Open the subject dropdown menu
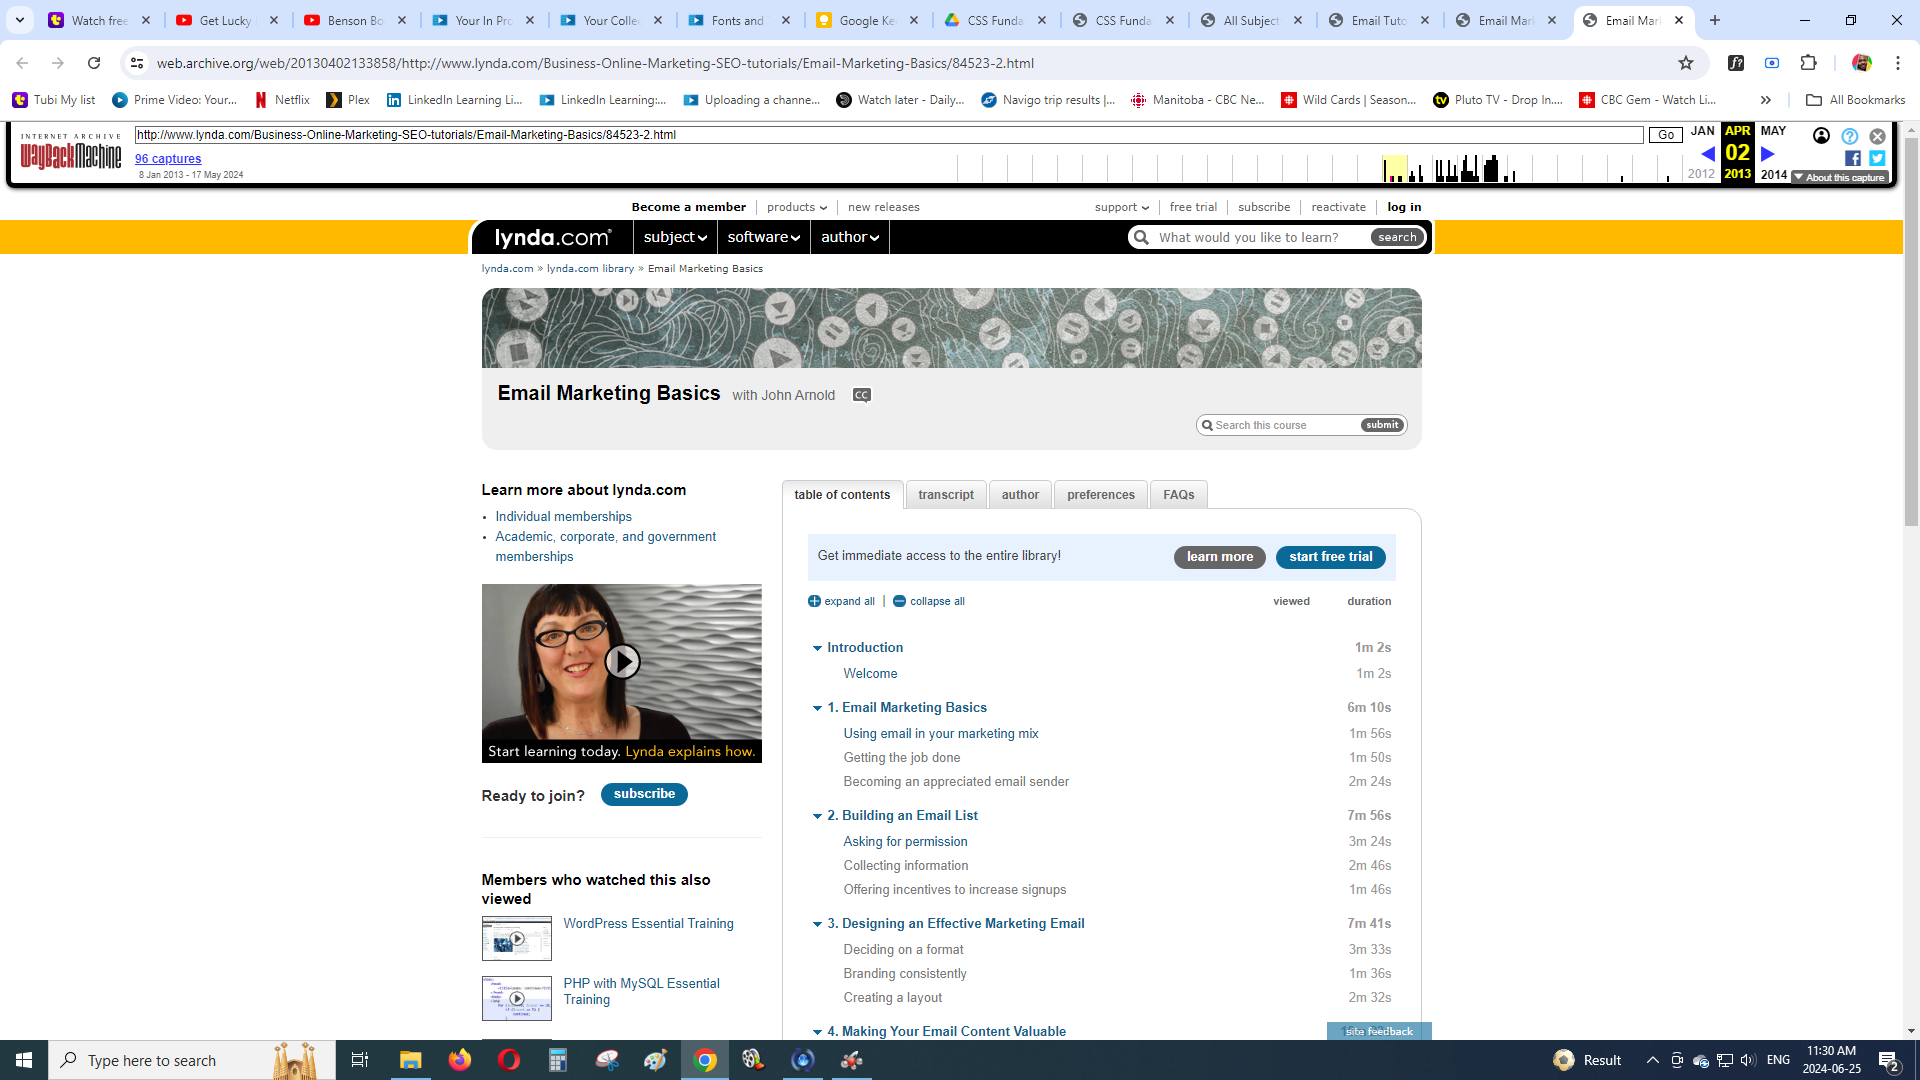Image resolution: width=1920 pixels, height=1080 pixels. tap(675, 237)
